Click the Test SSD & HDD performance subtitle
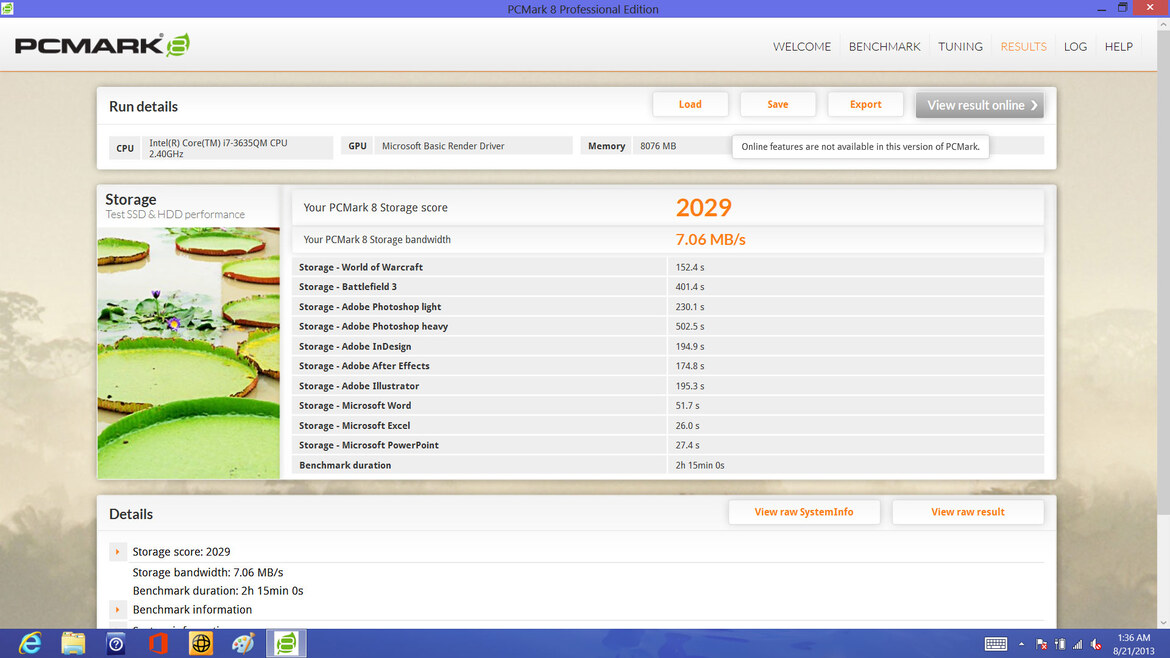This screenshot has width=1170, height=658. [x=175, y=214]
